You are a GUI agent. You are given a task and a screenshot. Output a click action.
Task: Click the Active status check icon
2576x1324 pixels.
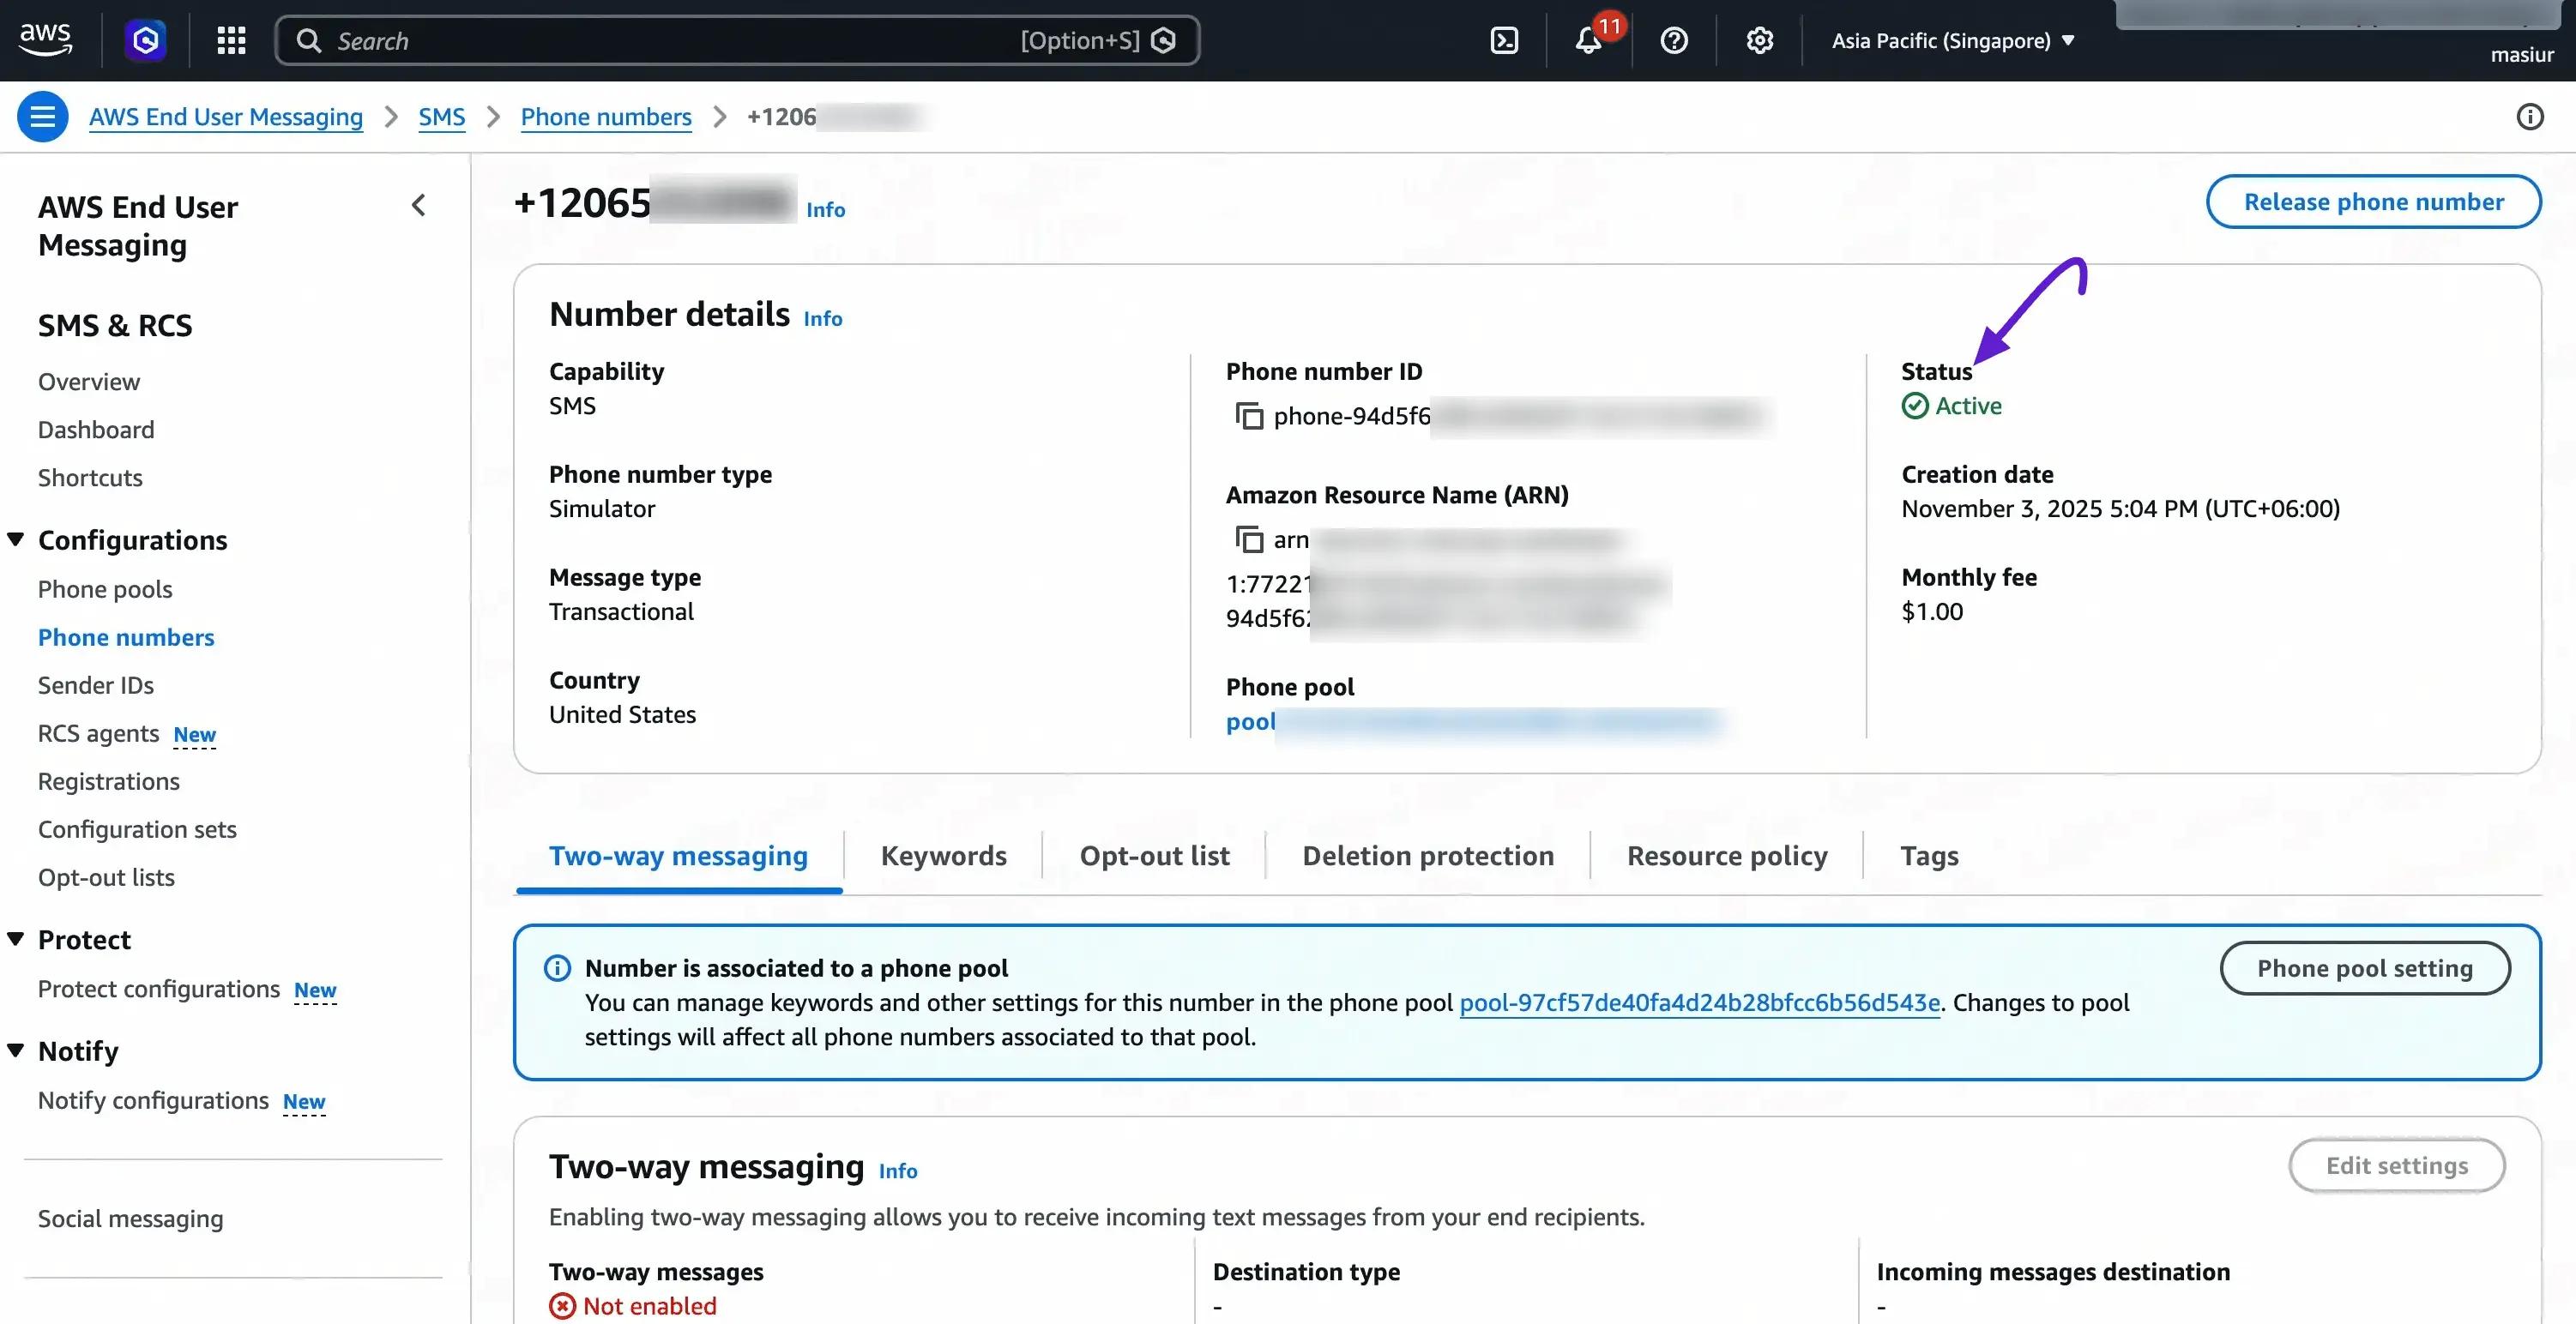click(x=1915, y=405)
